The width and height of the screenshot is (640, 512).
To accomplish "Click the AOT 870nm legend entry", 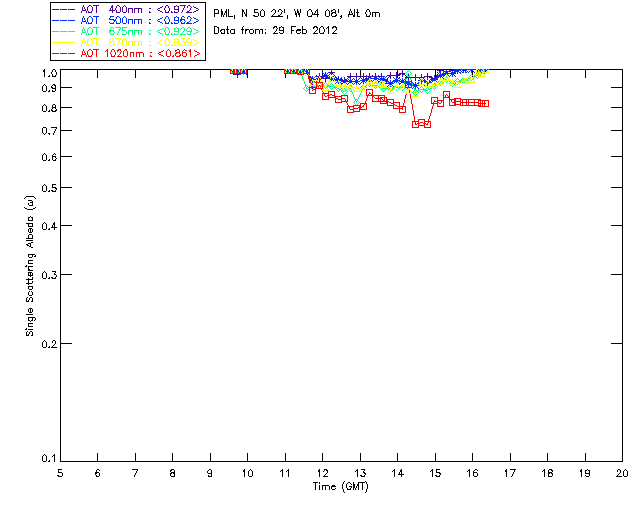I will pyautogui.click(x=126, y=42).
